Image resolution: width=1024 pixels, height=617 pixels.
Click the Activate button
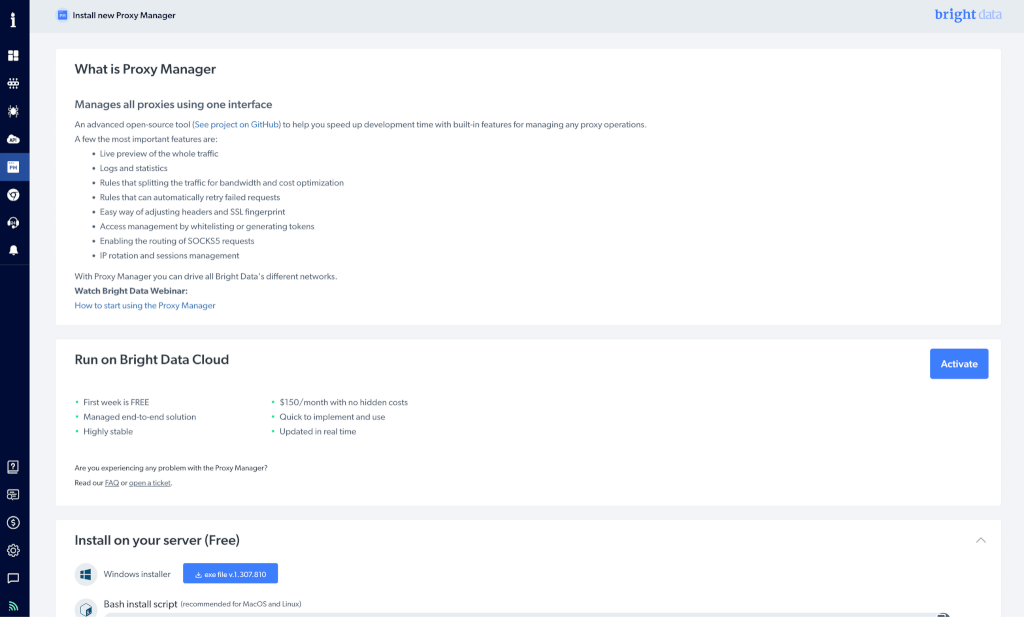959,364
